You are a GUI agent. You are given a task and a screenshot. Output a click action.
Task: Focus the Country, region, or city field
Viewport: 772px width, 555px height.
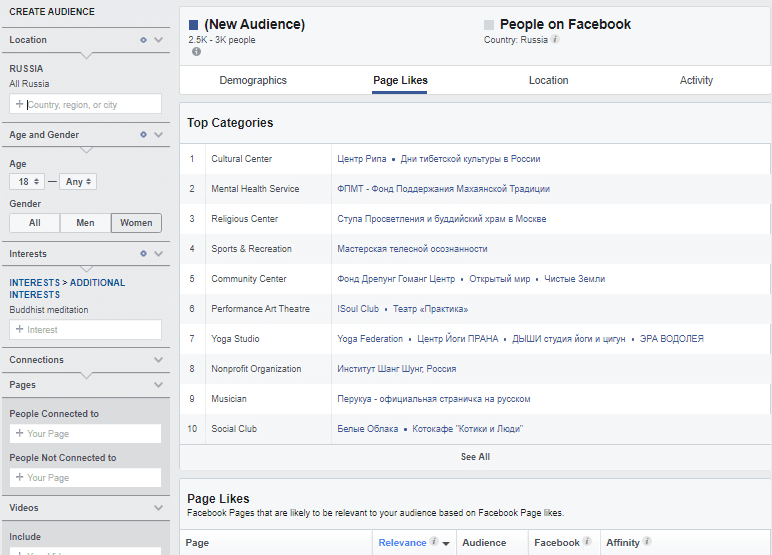[x=85, y=104]
